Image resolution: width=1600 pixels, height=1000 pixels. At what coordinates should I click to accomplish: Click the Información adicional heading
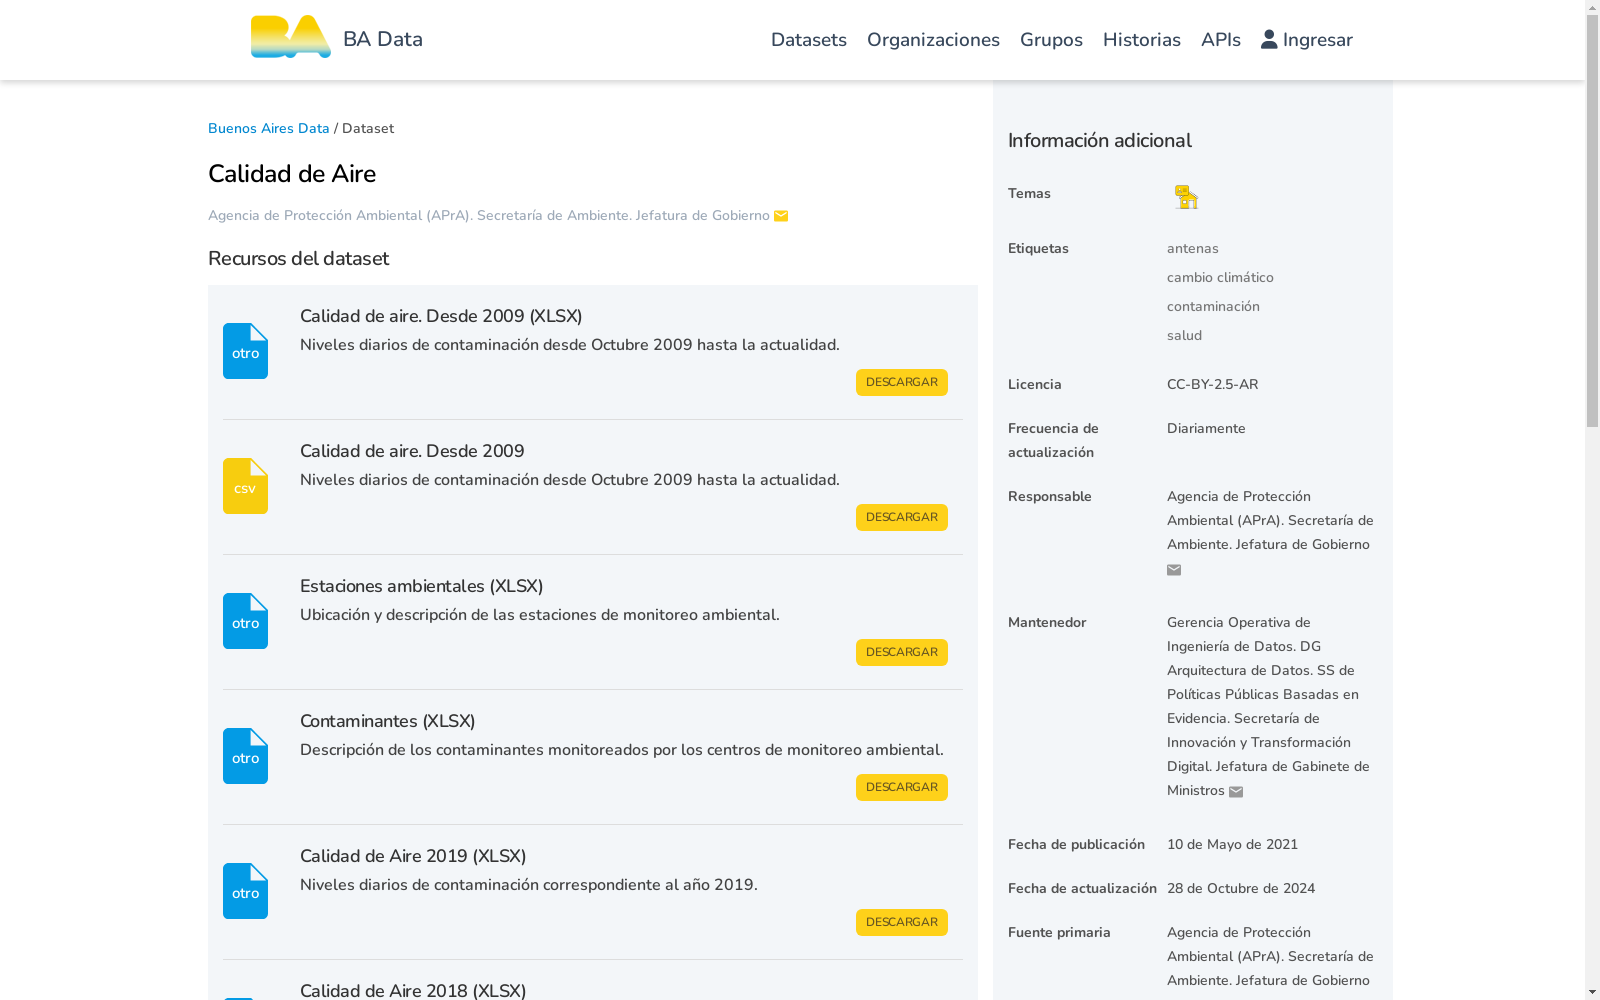click(x=1100, y=141)
